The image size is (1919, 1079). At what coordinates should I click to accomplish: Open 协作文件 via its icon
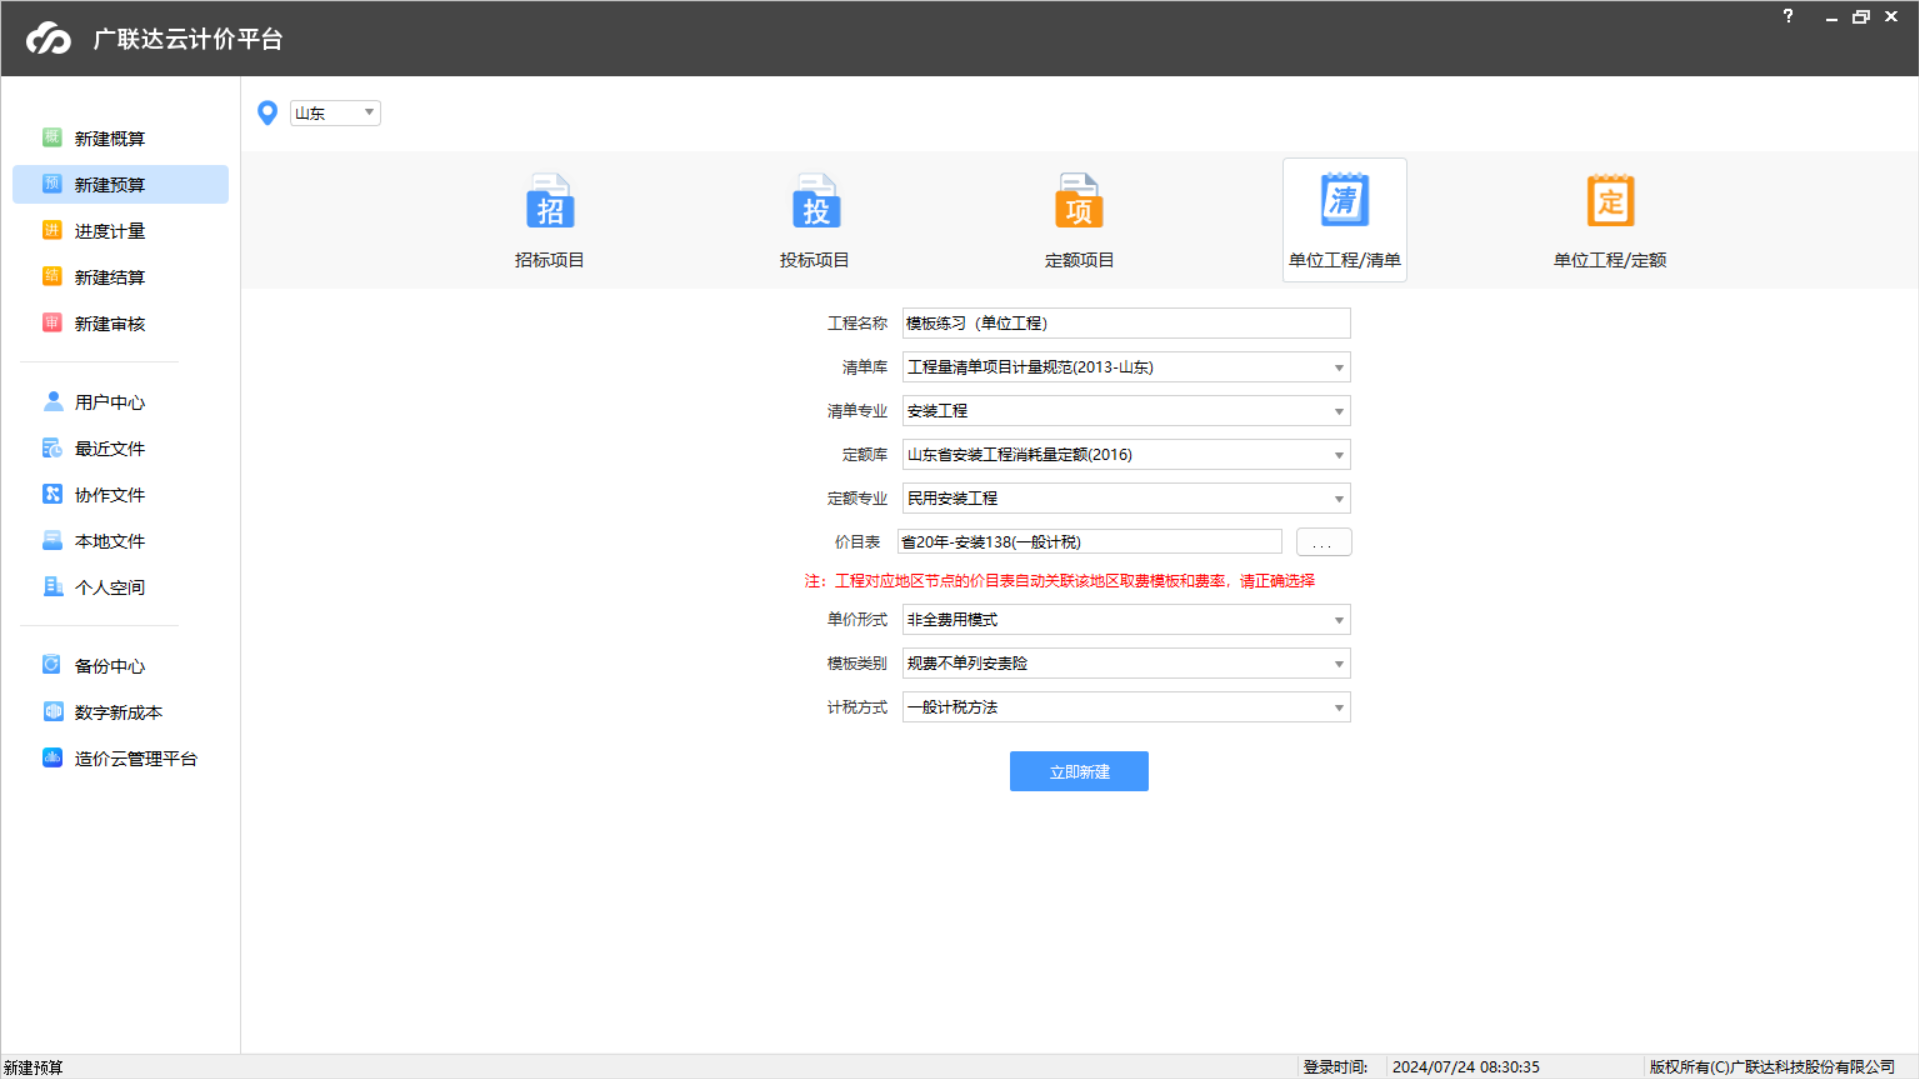click(52, 494)
